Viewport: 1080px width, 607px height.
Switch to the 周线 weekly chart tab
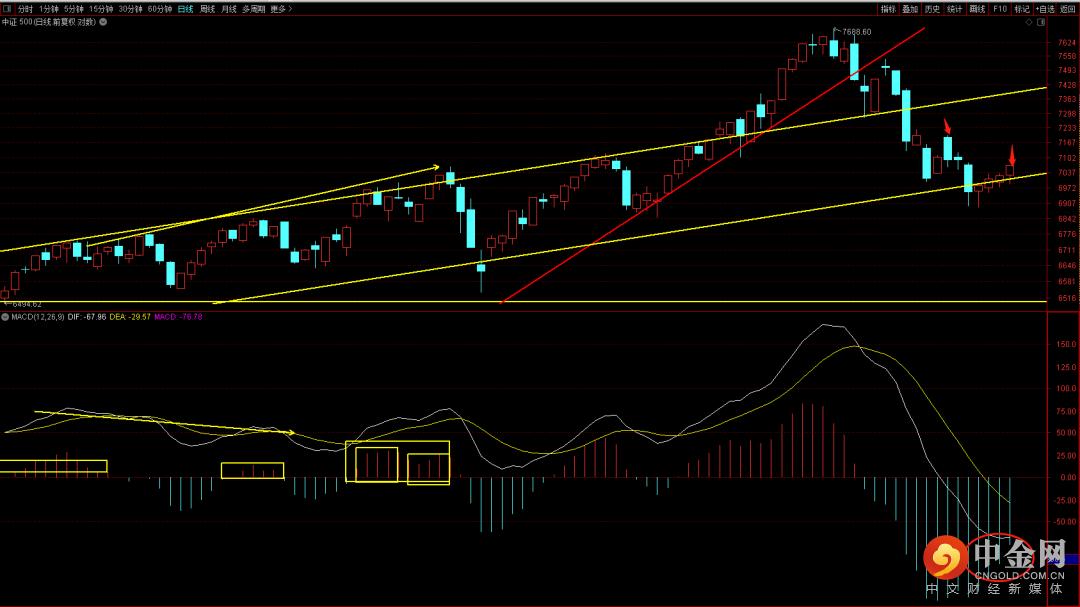[207, 9]
